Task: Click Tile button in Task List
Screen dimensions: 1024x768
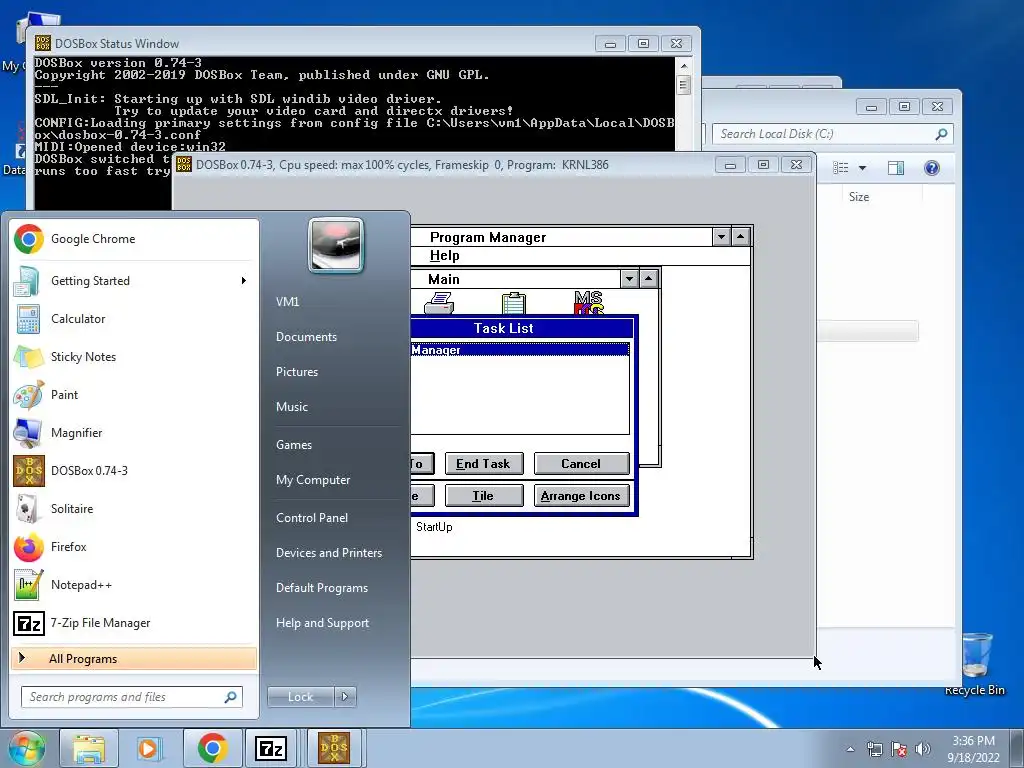Action: (483, 496)
